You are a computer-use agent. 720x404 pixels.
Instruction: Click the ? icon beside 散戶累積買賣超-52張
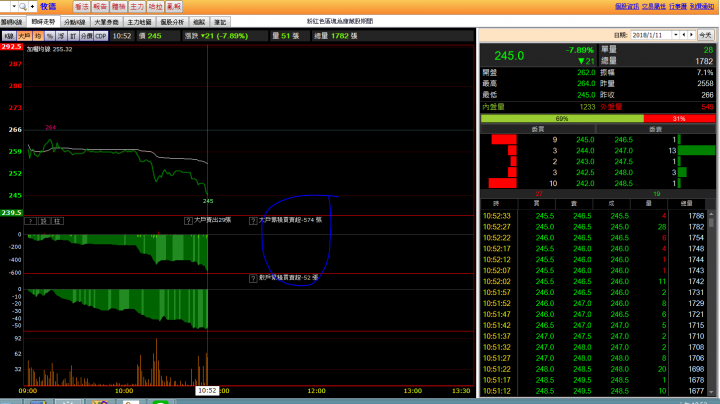[x=253, y=278]
